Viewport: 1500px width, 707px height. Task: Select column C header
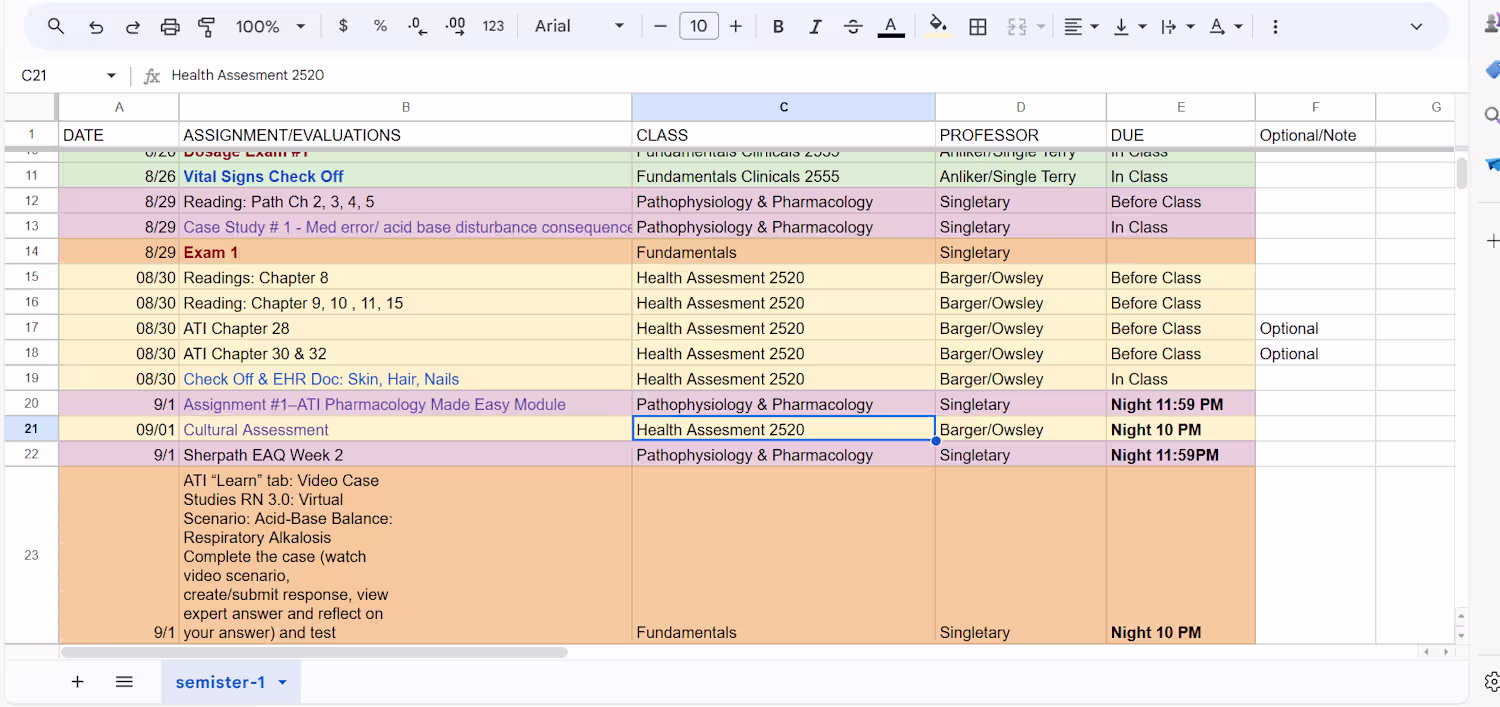point(783,107)
